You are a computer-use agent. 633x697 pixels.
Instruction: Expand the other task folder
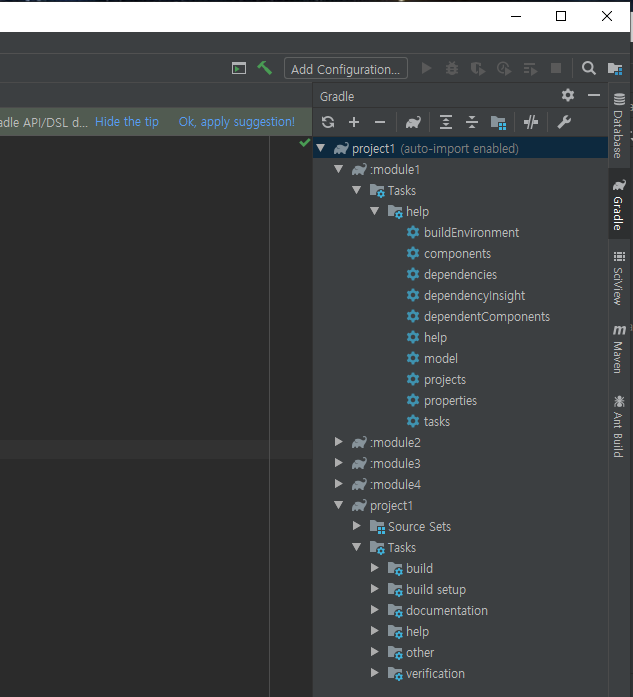pos(375,652)
